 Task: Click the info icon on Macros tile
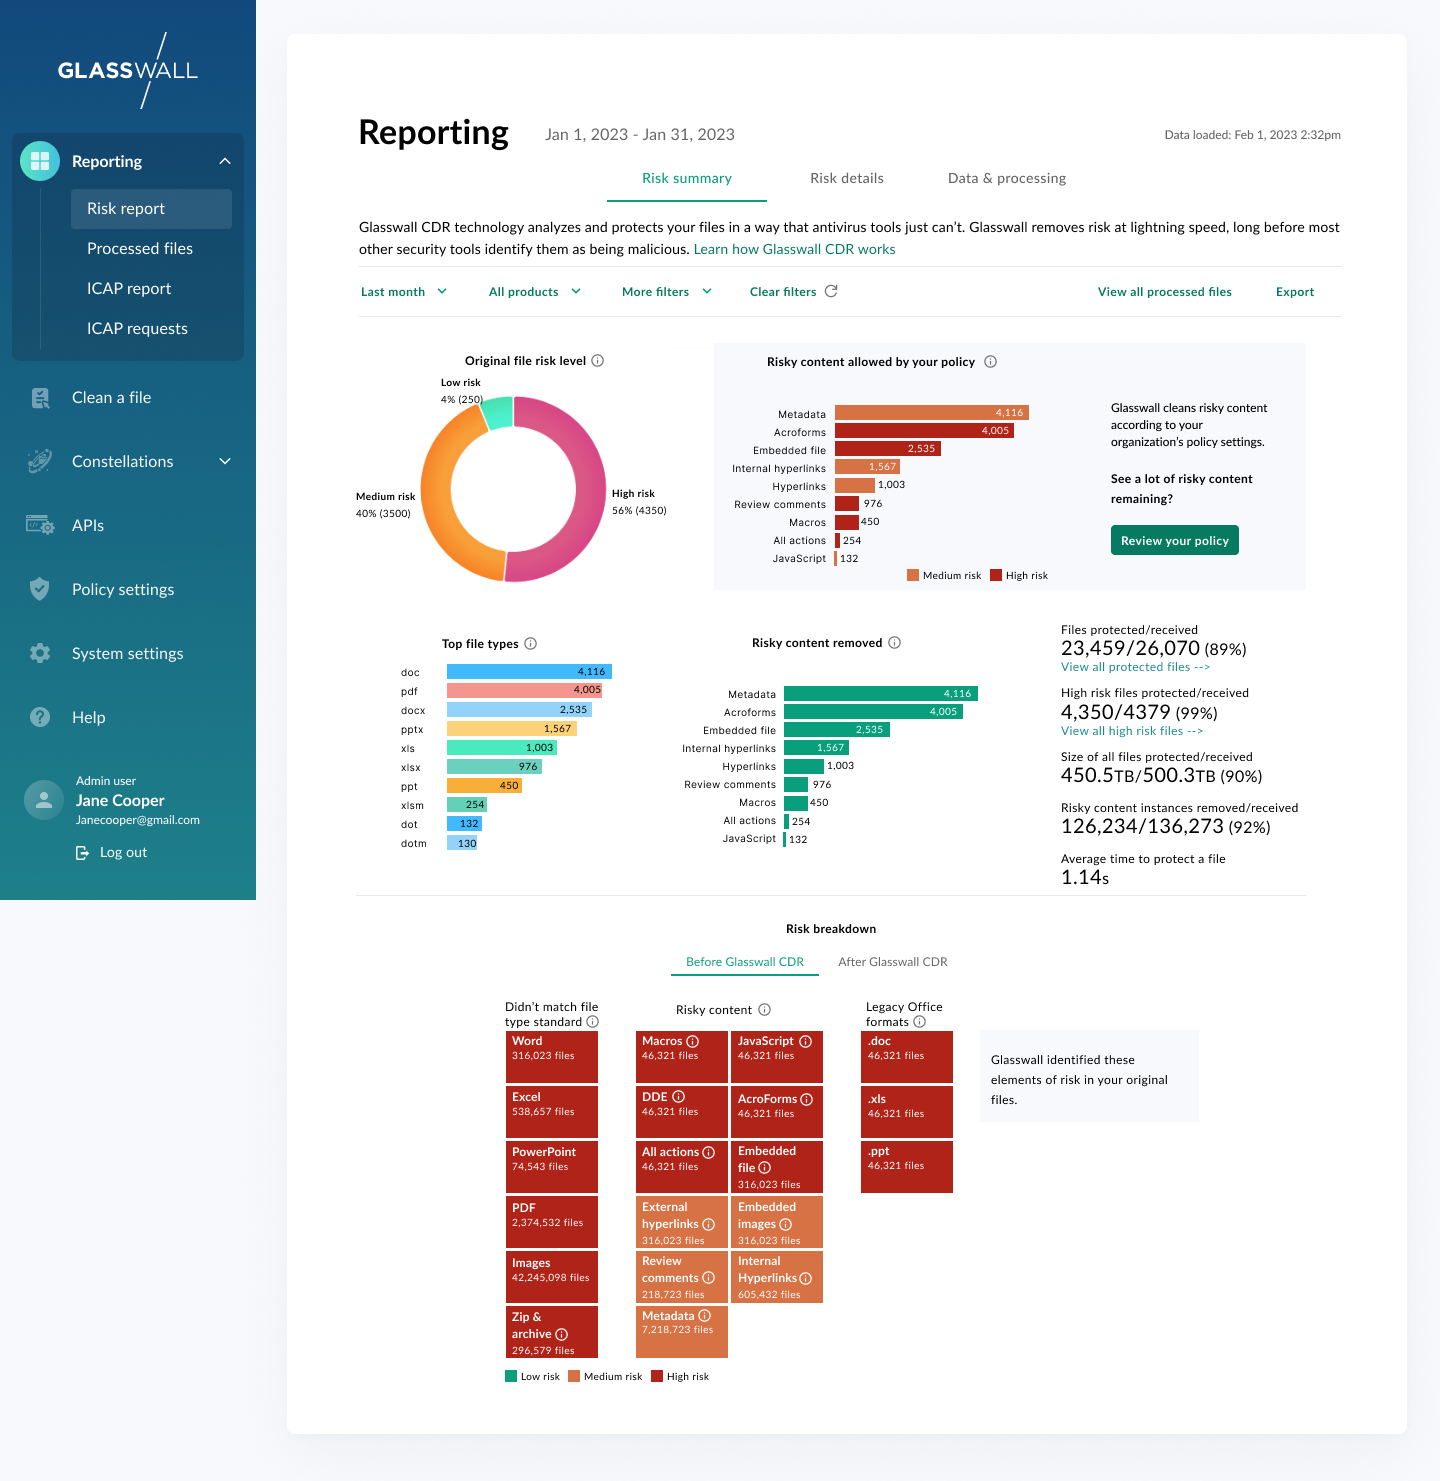click(x=693, y=1041)
